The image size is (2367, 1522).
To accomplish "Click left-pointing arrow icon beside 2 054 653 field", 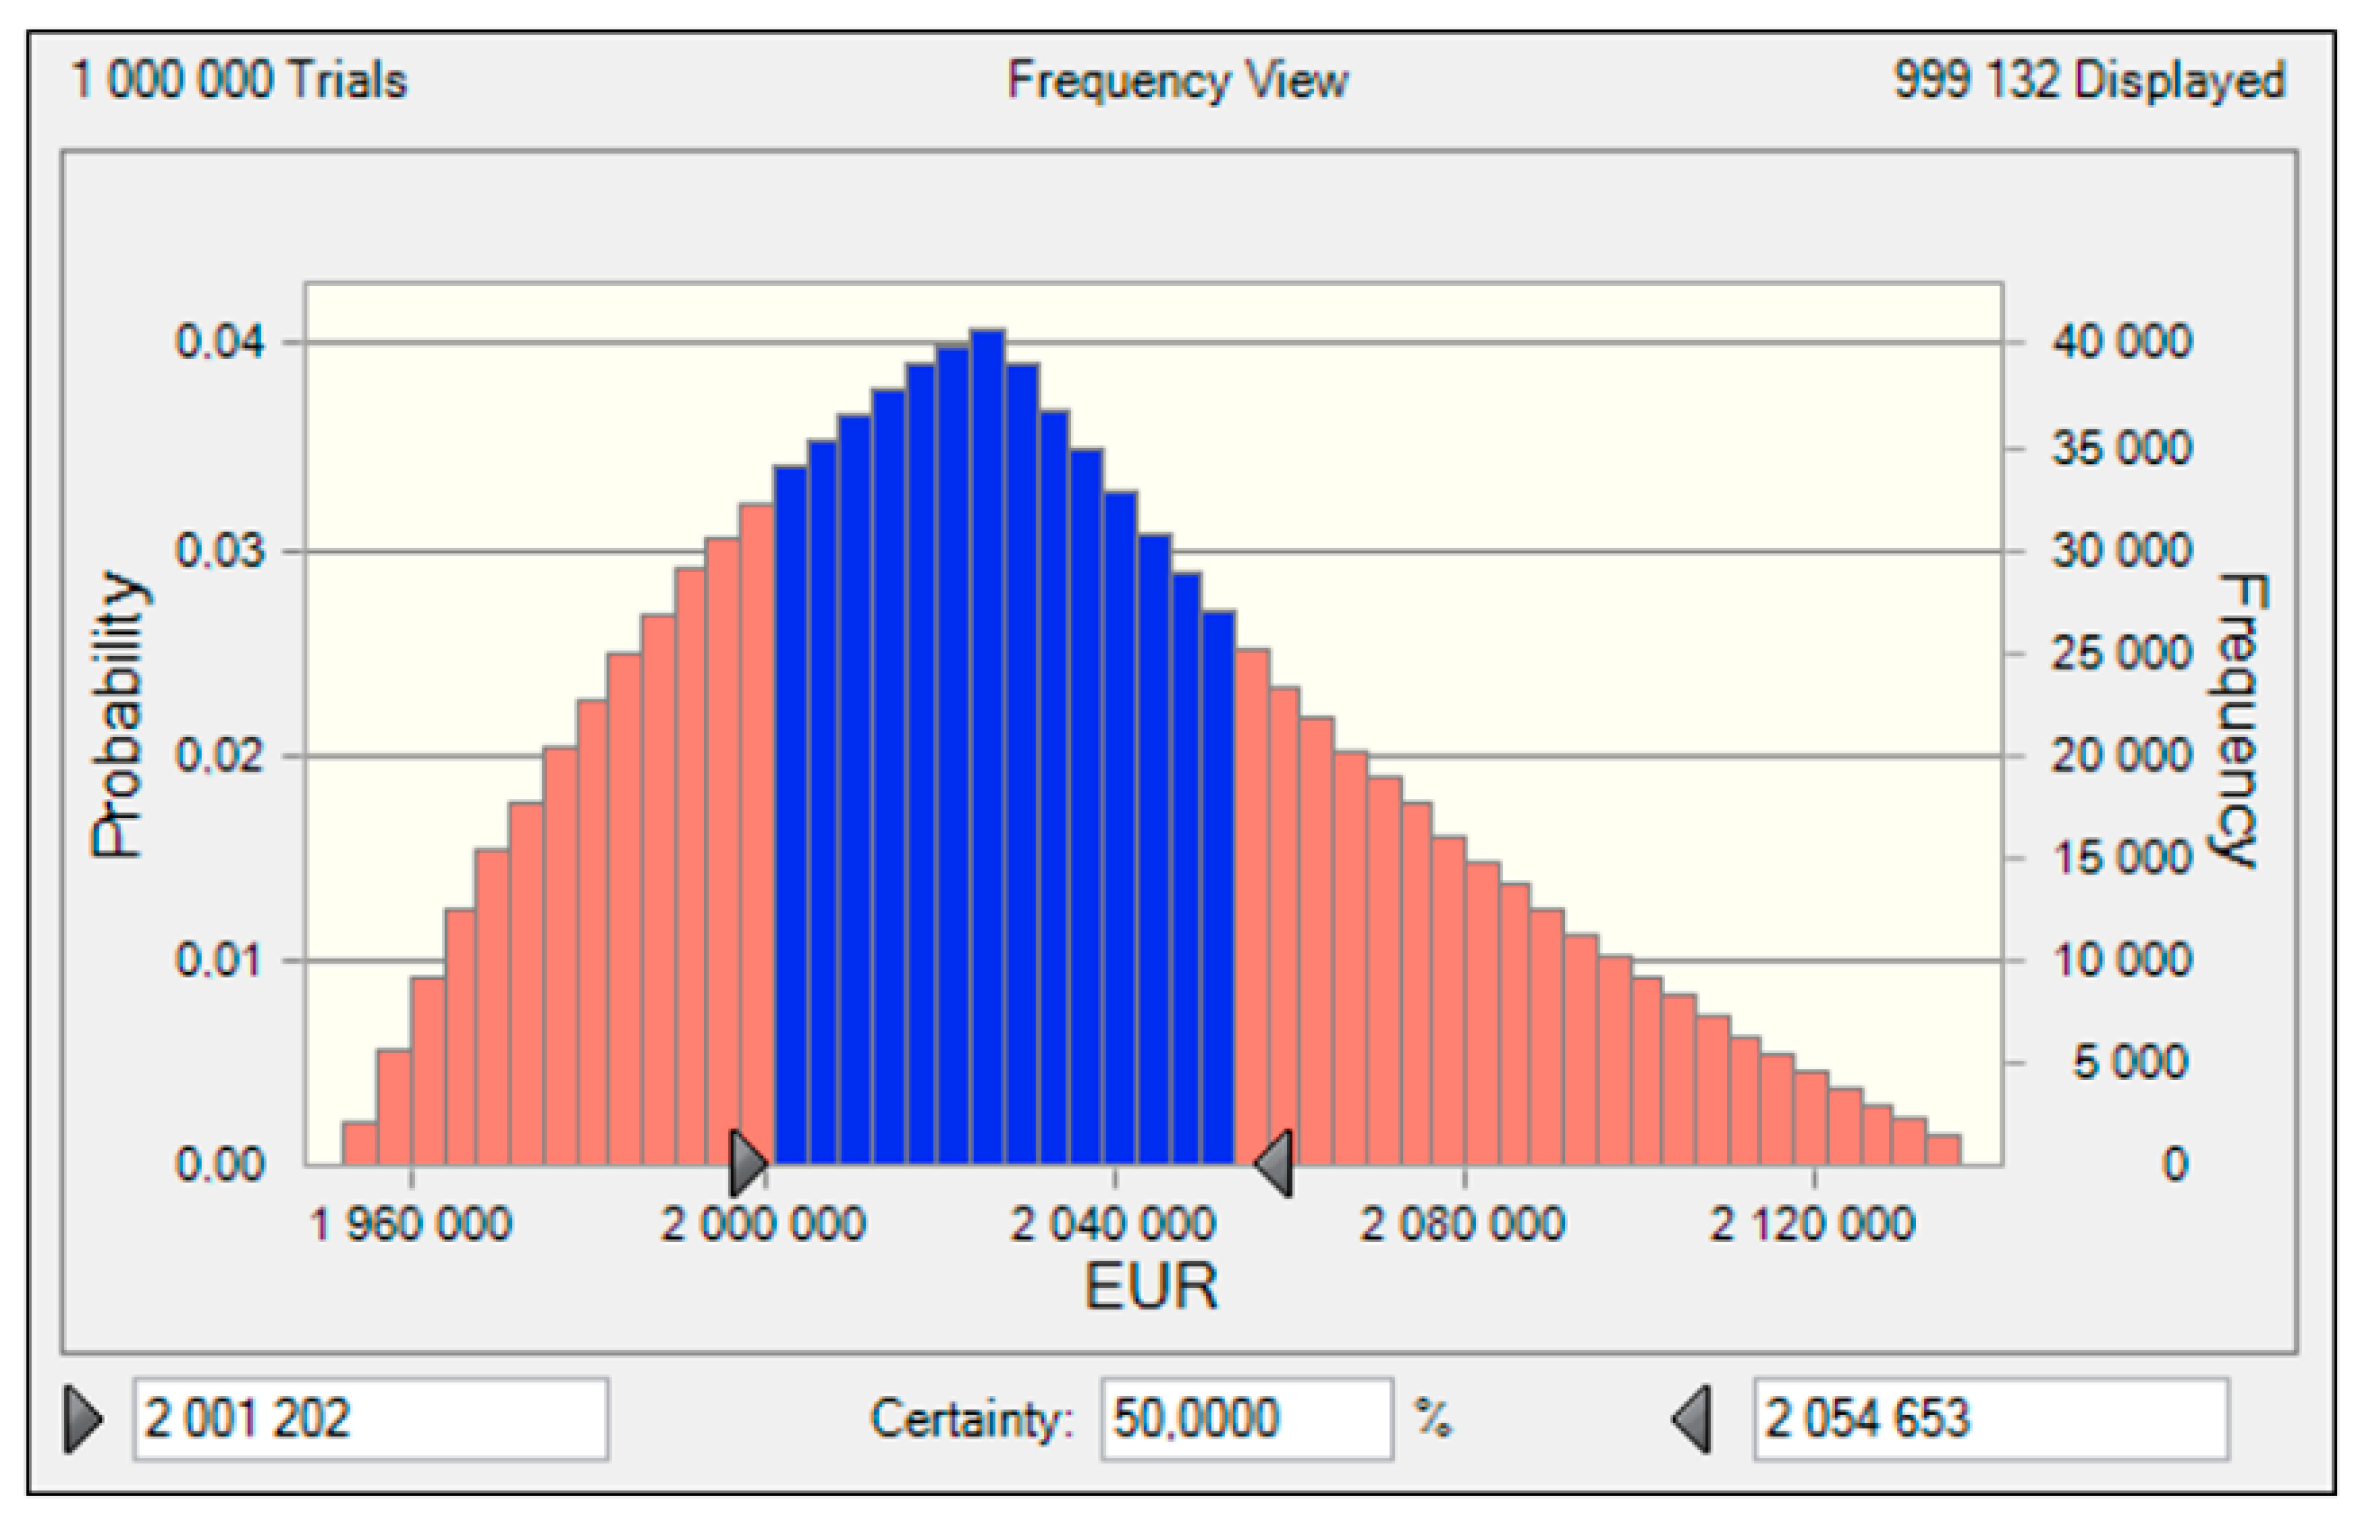I will (1693, 1418).
